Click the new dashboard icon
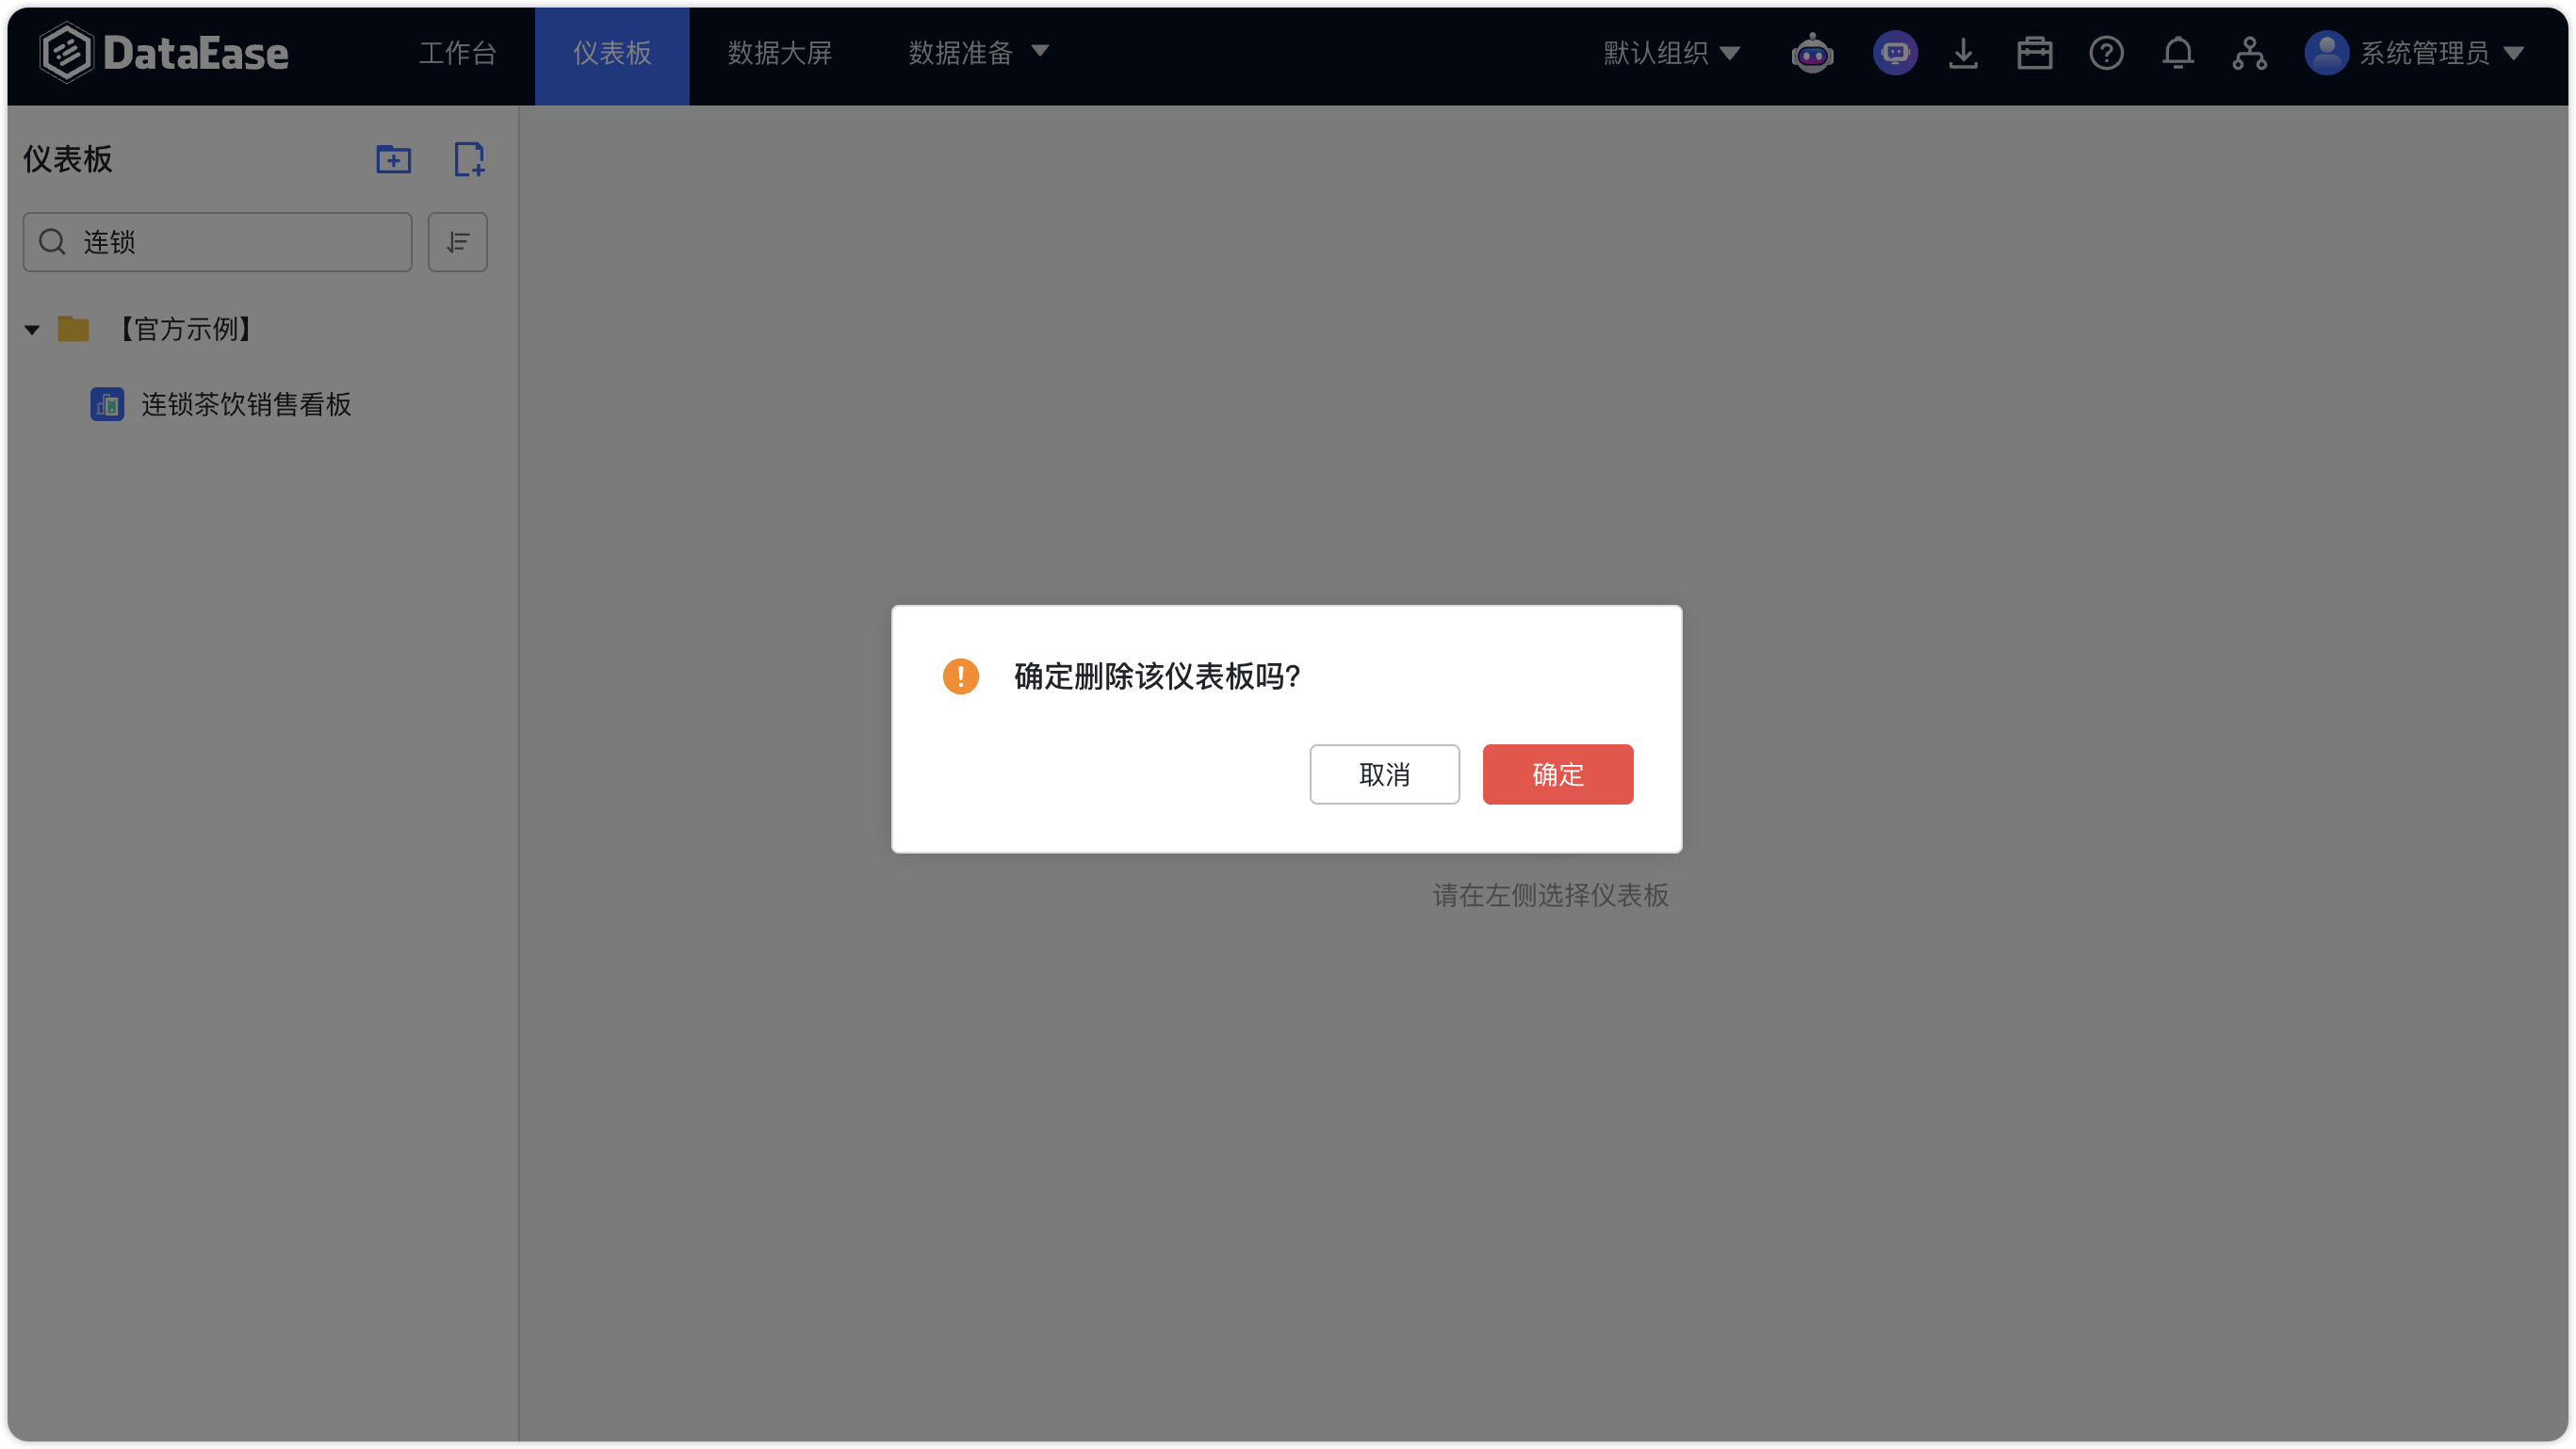Image resolution: width=2576 pixels, height=1449 pixels. [469, 159]
